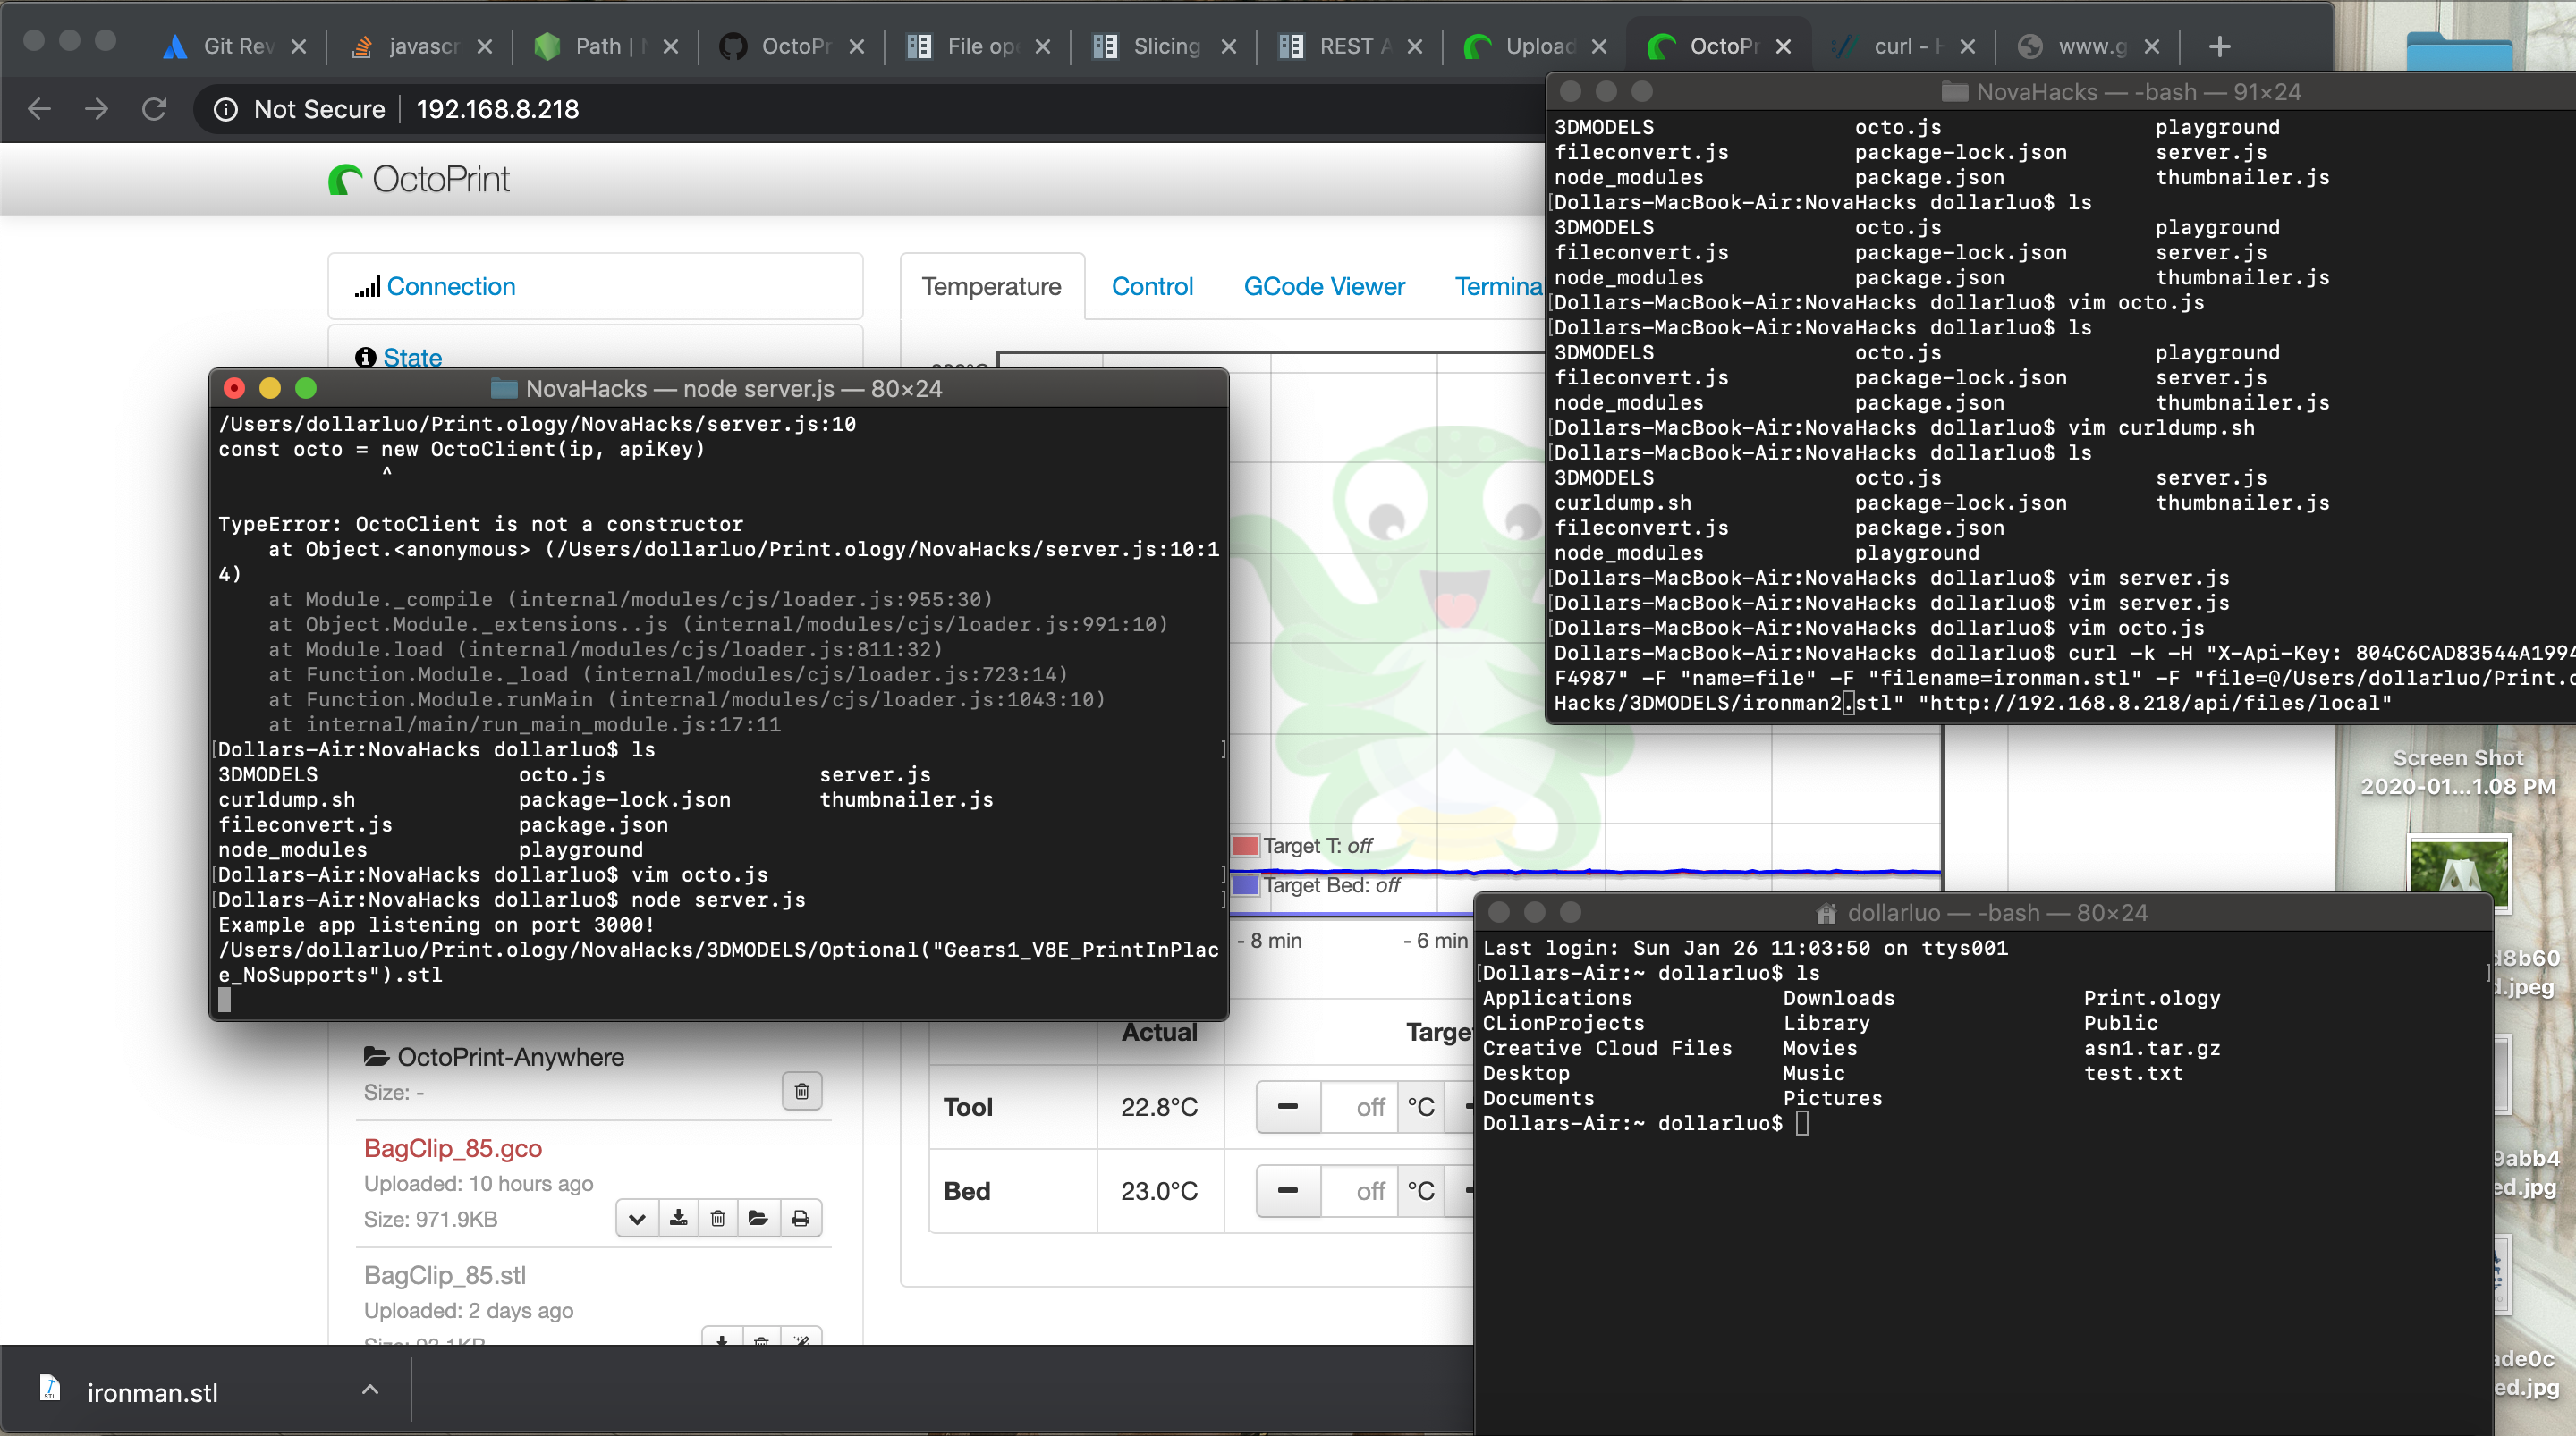The image size is (2576, 1436).
Task: Expand the Connection sidebar panel
Action: [451, 287]
